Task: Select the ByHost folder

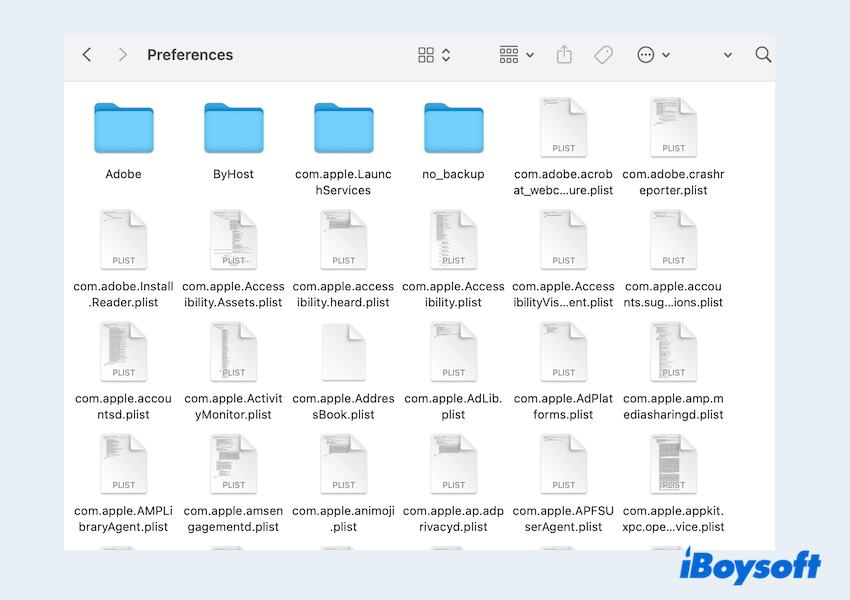Action: point(234,129)
